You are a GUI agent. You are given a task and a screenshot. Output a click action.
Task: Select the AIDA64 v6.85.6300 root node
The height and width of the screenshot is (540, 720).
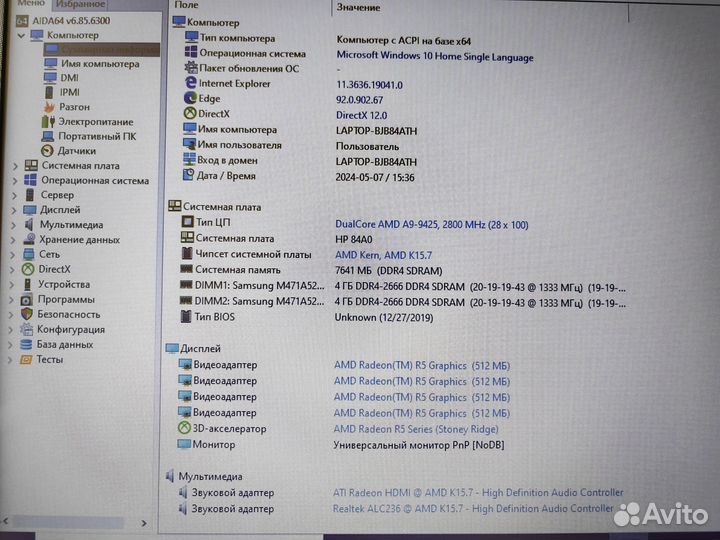(71, 21)
